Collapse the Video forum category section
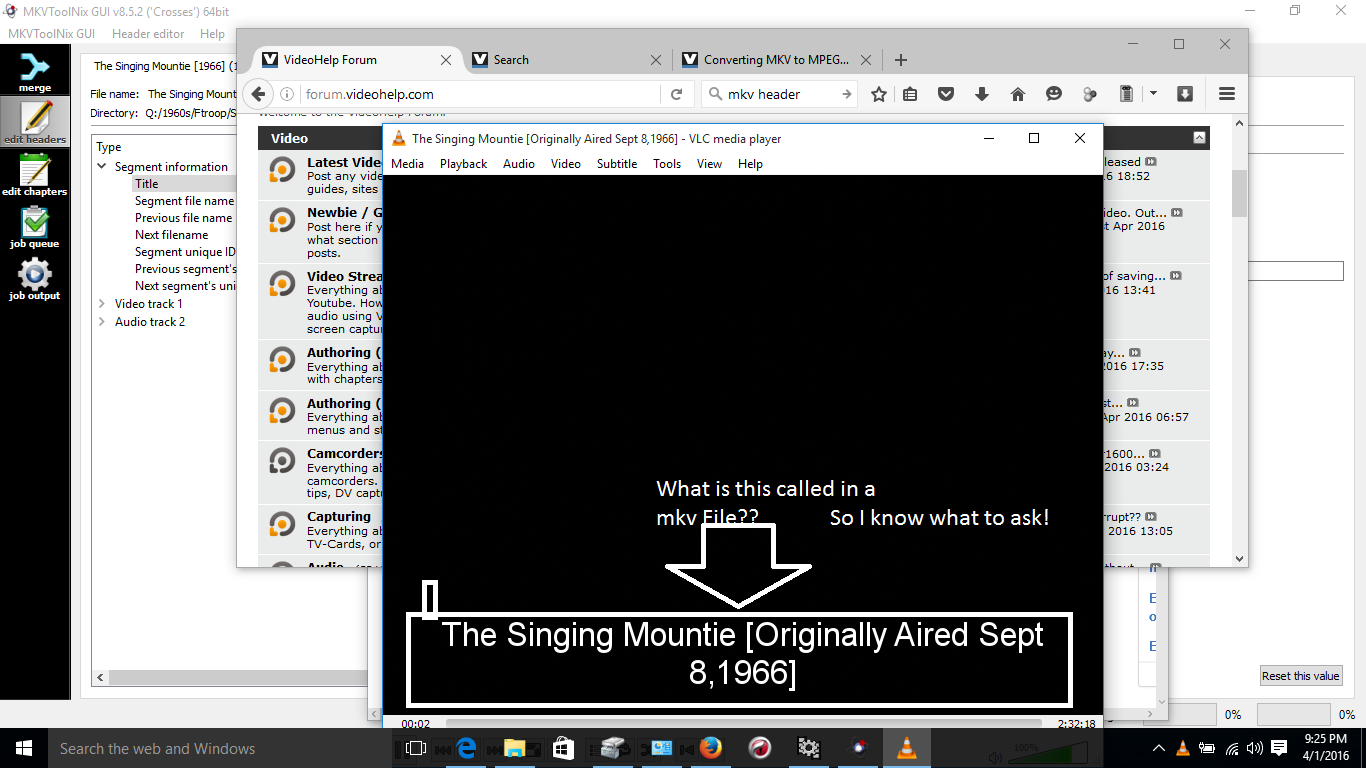1366x768 pixels. tap(1199, 138)
